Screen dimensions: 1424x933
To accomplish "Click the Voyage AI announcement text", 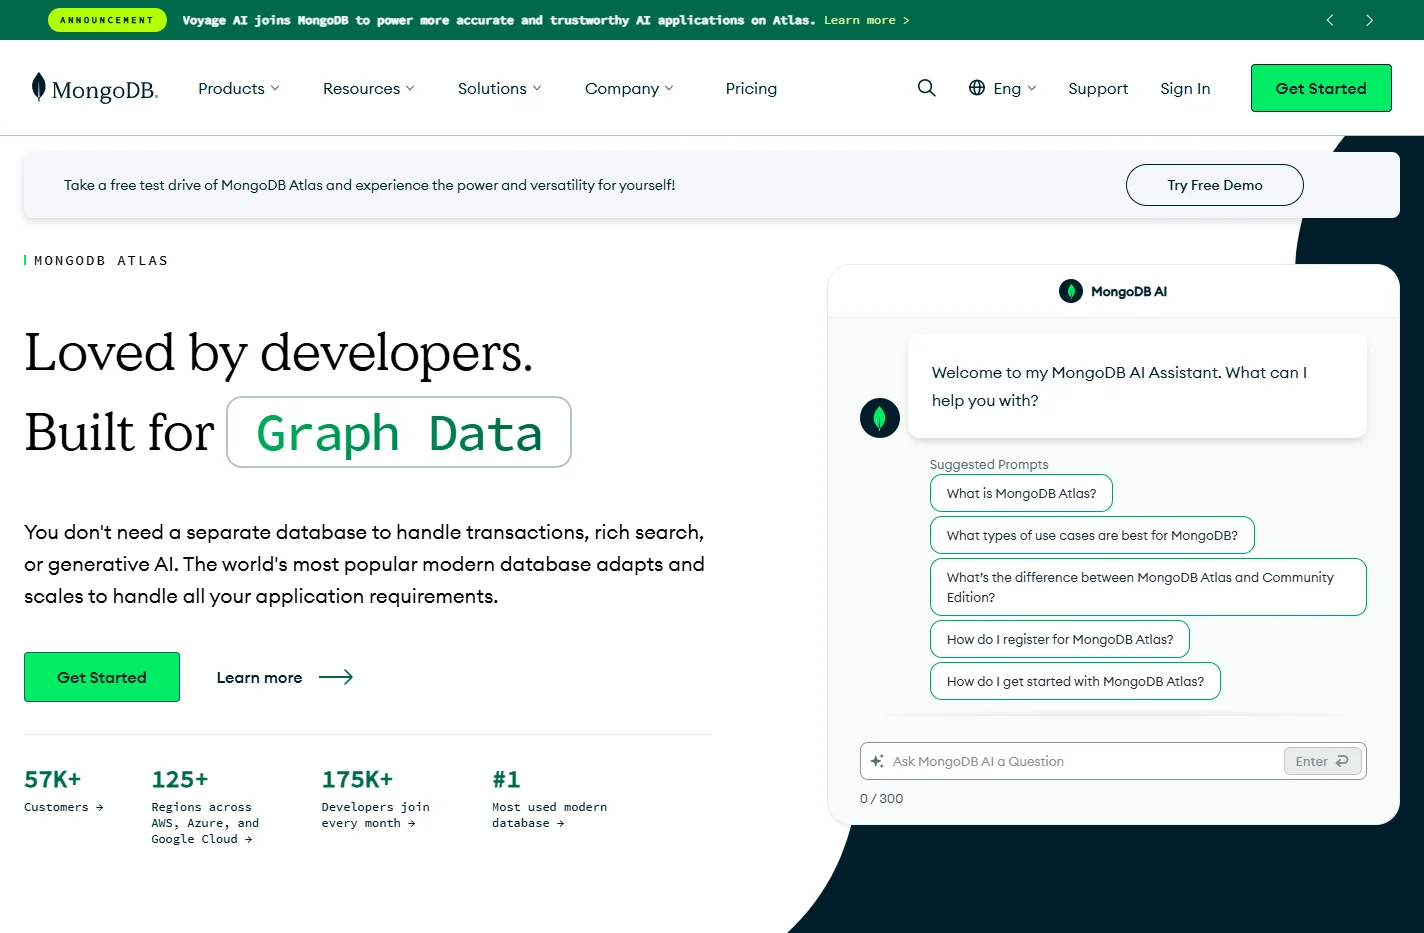I will pos(499,20).
